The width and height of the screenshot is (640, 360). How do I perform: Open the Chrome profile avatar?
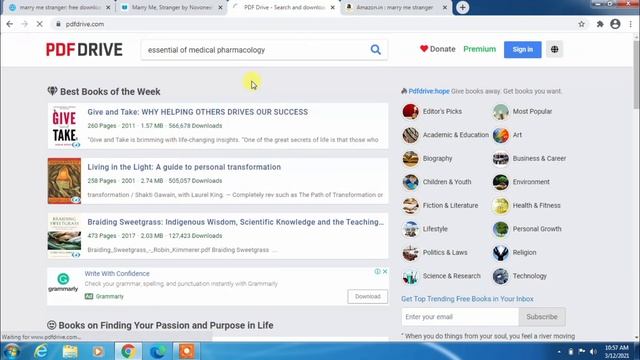(x=615, y=24)
